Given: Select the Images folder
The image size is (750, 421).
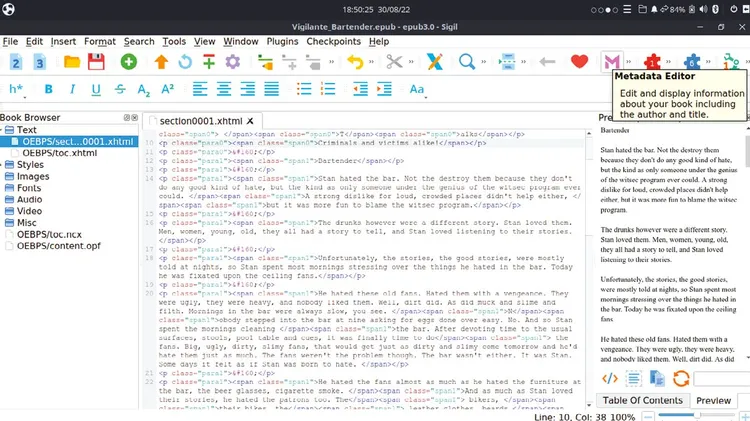Looking at the screenshot, I should (33, 177).
